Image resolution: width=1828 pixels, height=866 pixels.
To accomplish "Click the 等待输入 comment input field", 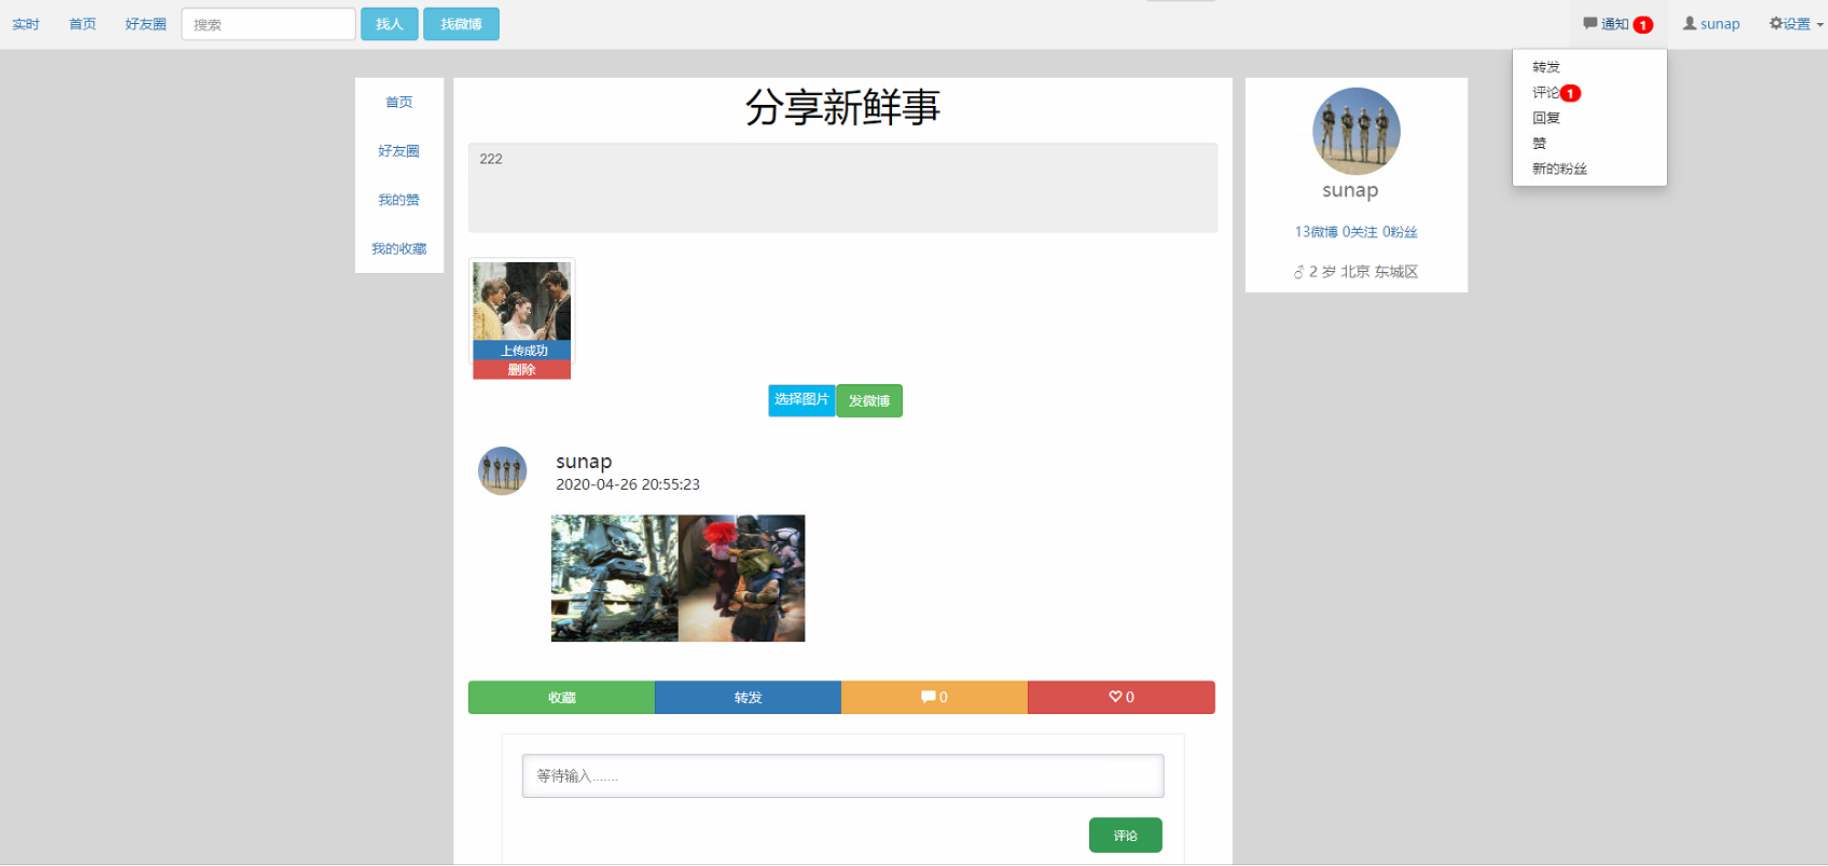I will 843,776.
